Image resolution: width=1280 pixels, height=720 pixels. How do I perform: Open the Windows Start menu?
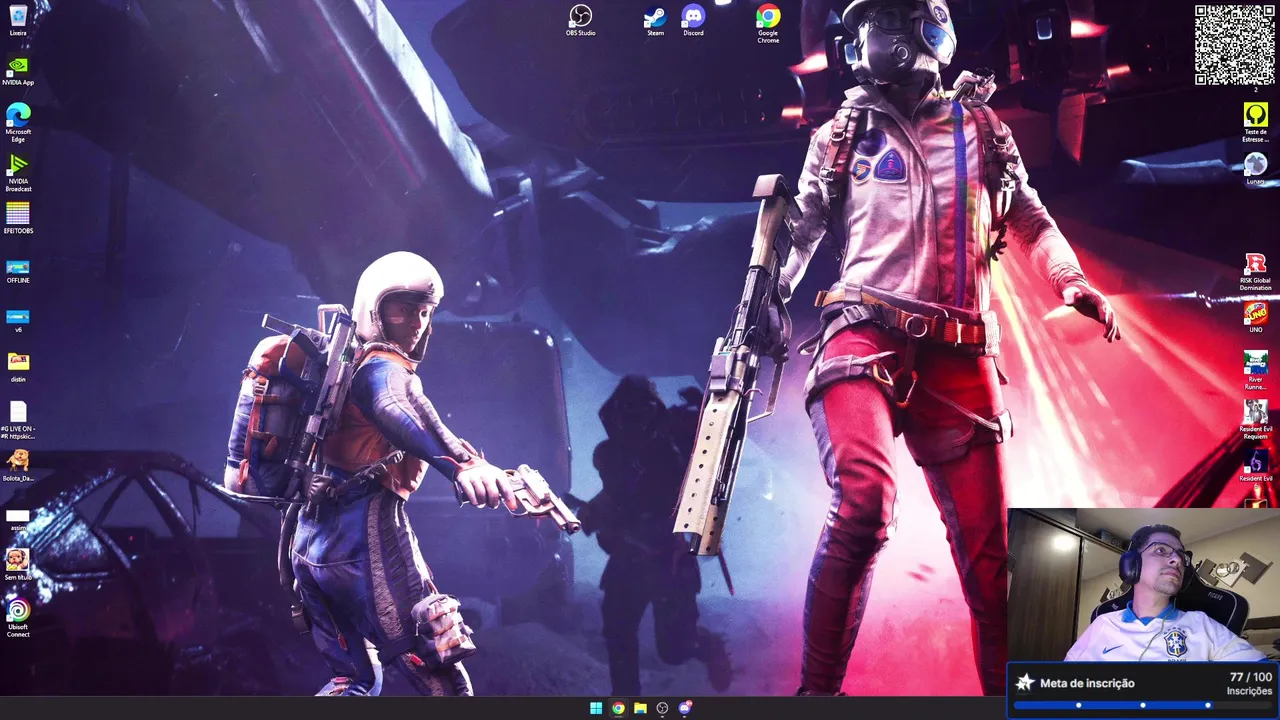pyautogui.click(x=596, y=708)
